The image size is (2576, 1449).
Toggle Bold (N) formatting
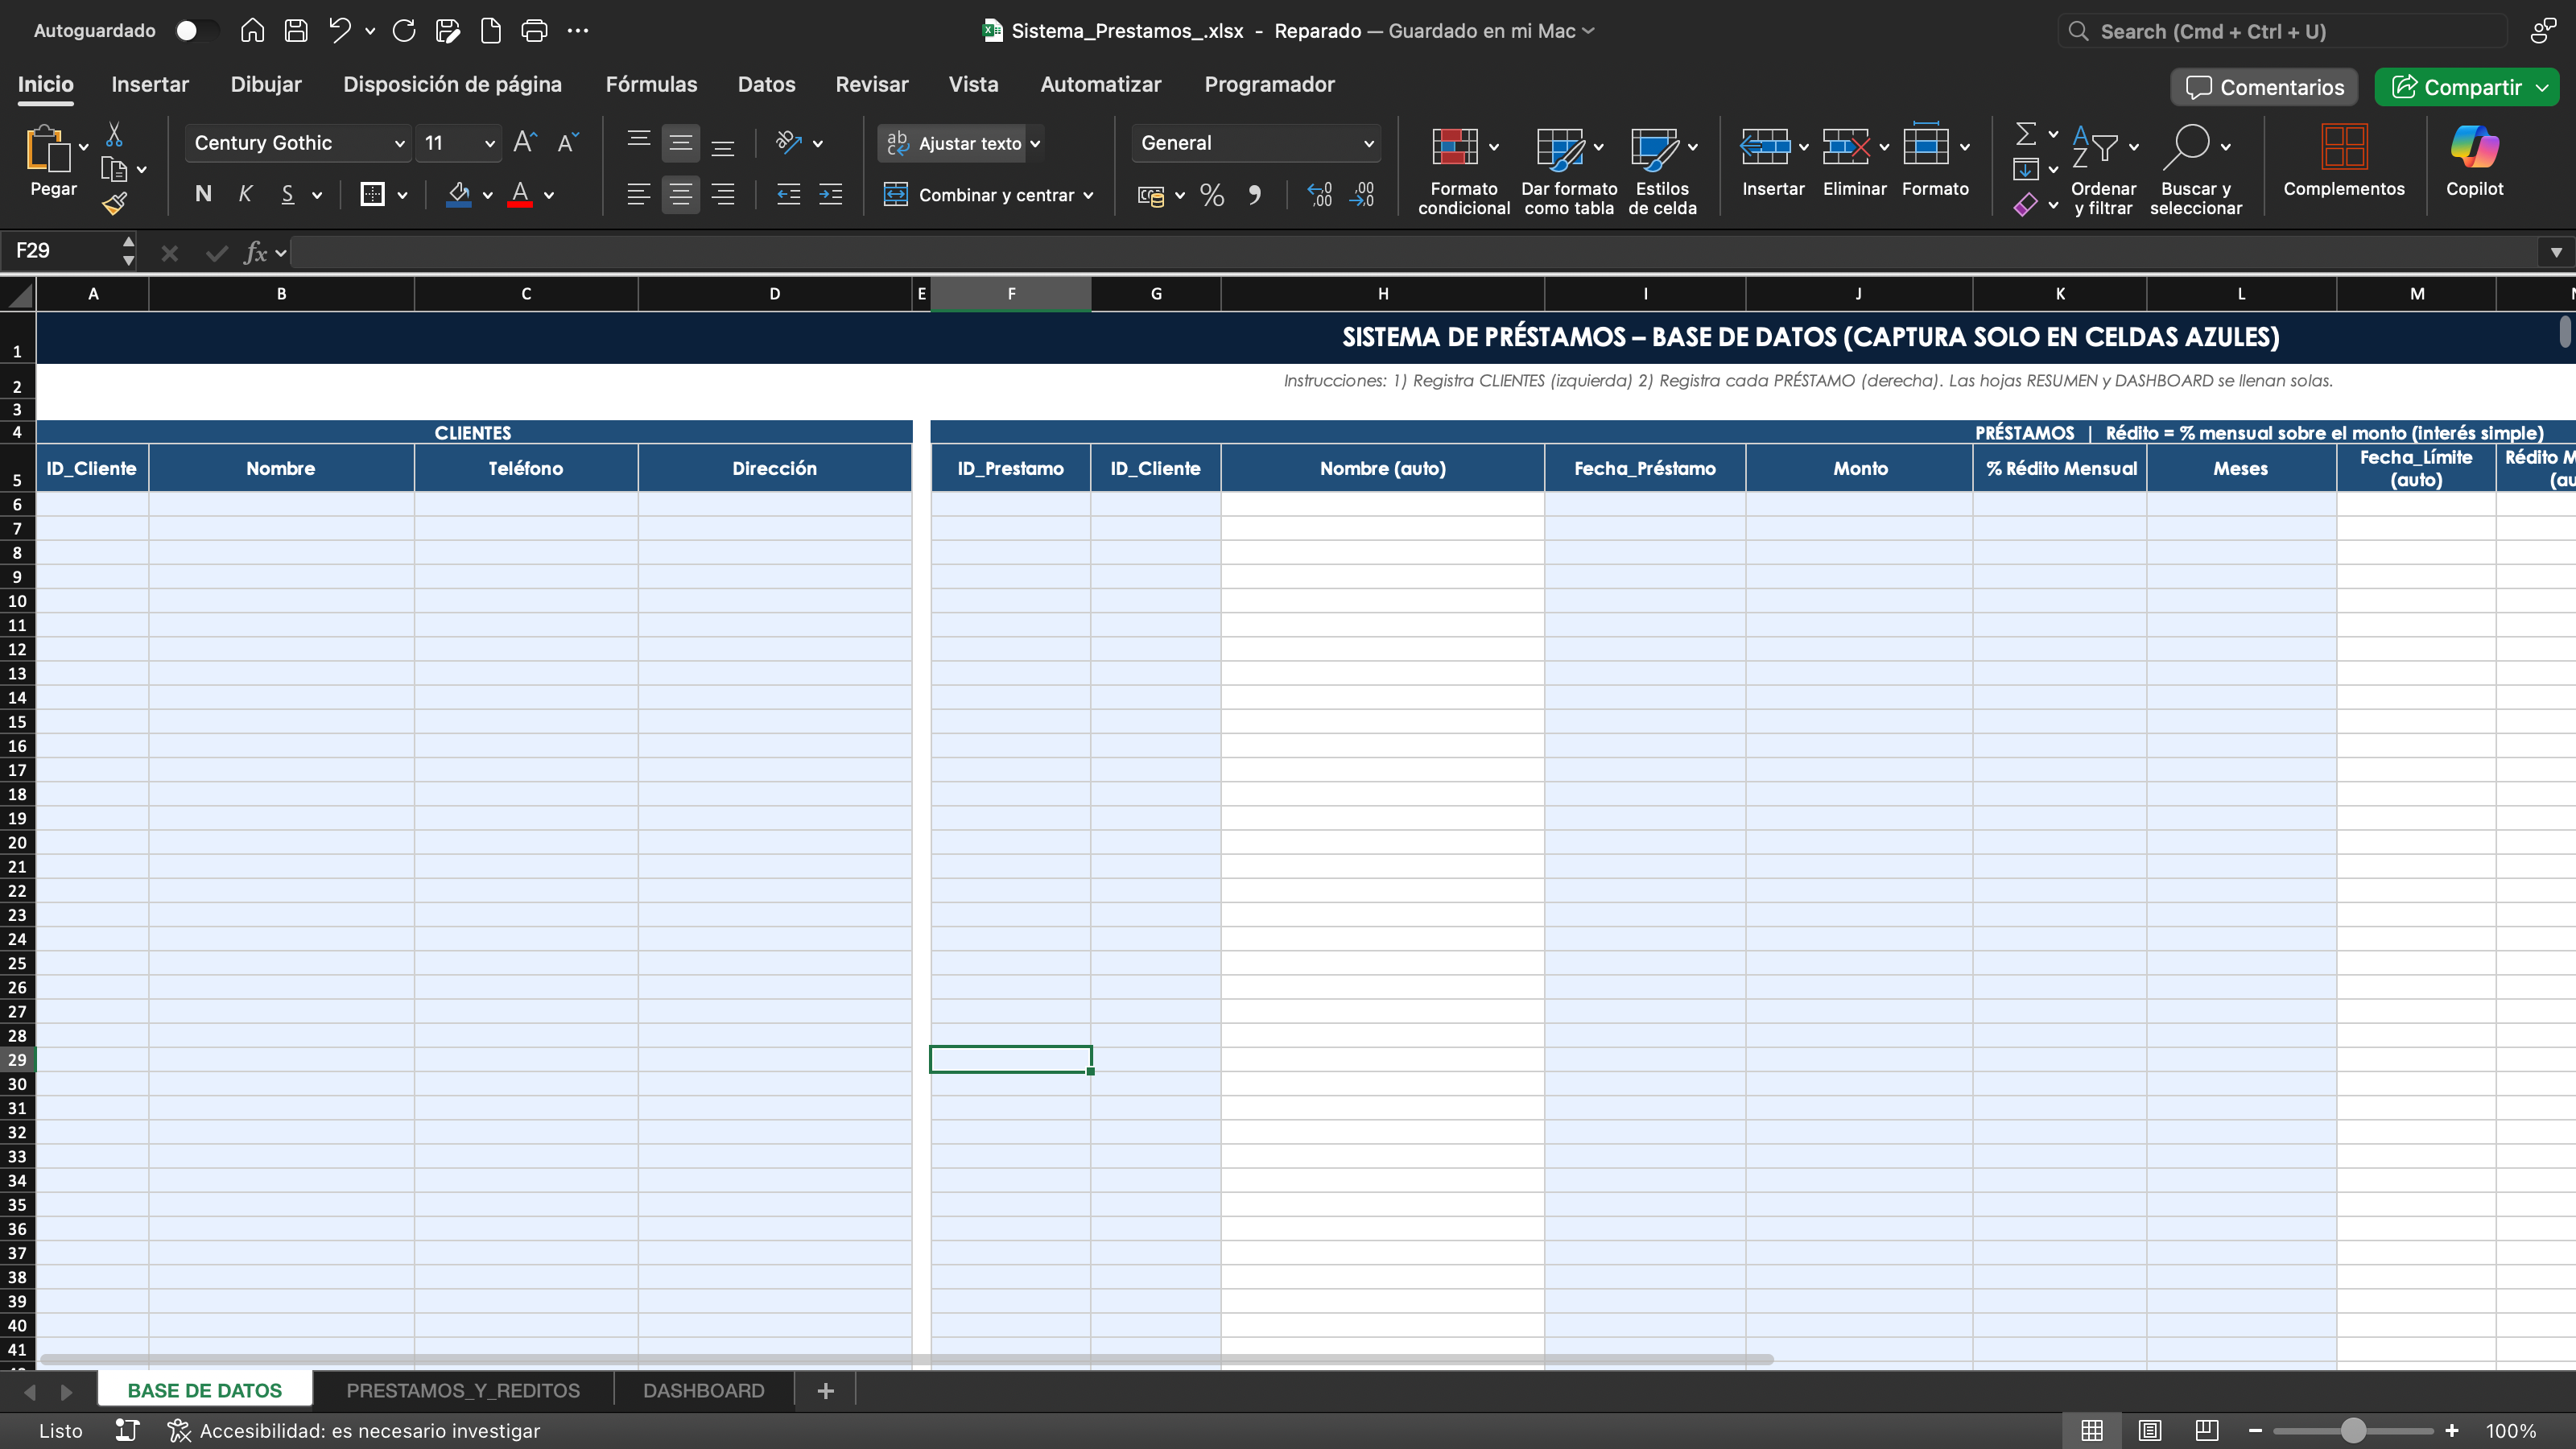[203, 195]
